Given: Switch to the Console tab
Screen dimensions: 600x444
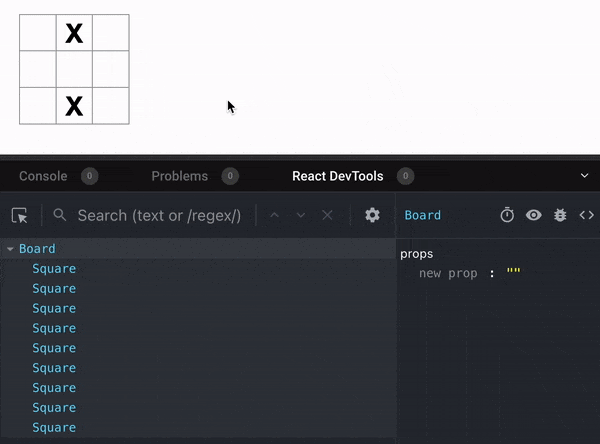Looking at the screenshot, I should pyautogui.click(x=43, y=176).
